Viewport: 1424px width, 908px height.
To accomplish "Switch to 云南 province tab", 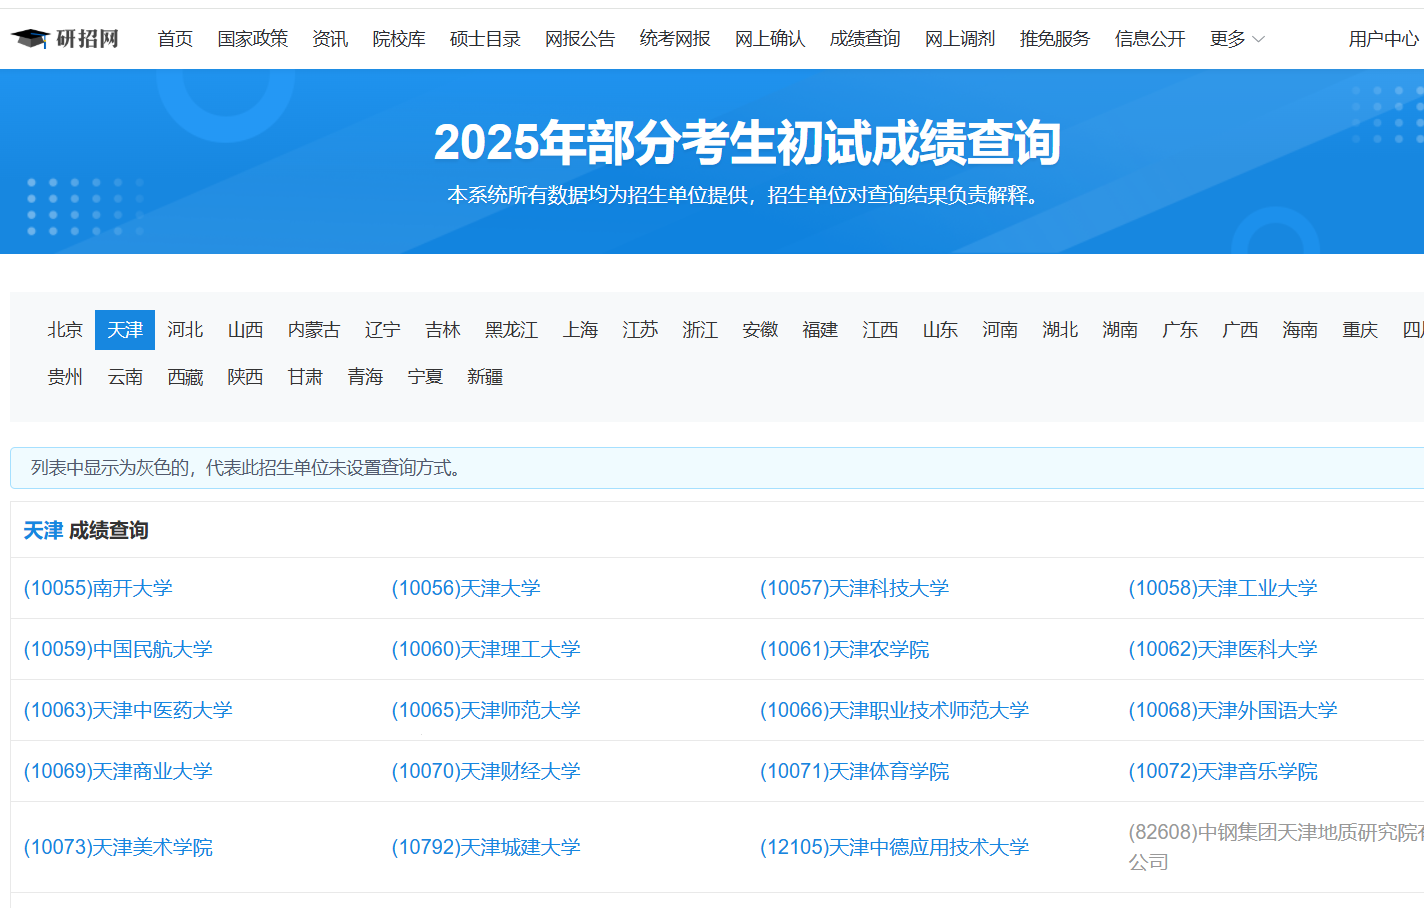I will 125,377.
